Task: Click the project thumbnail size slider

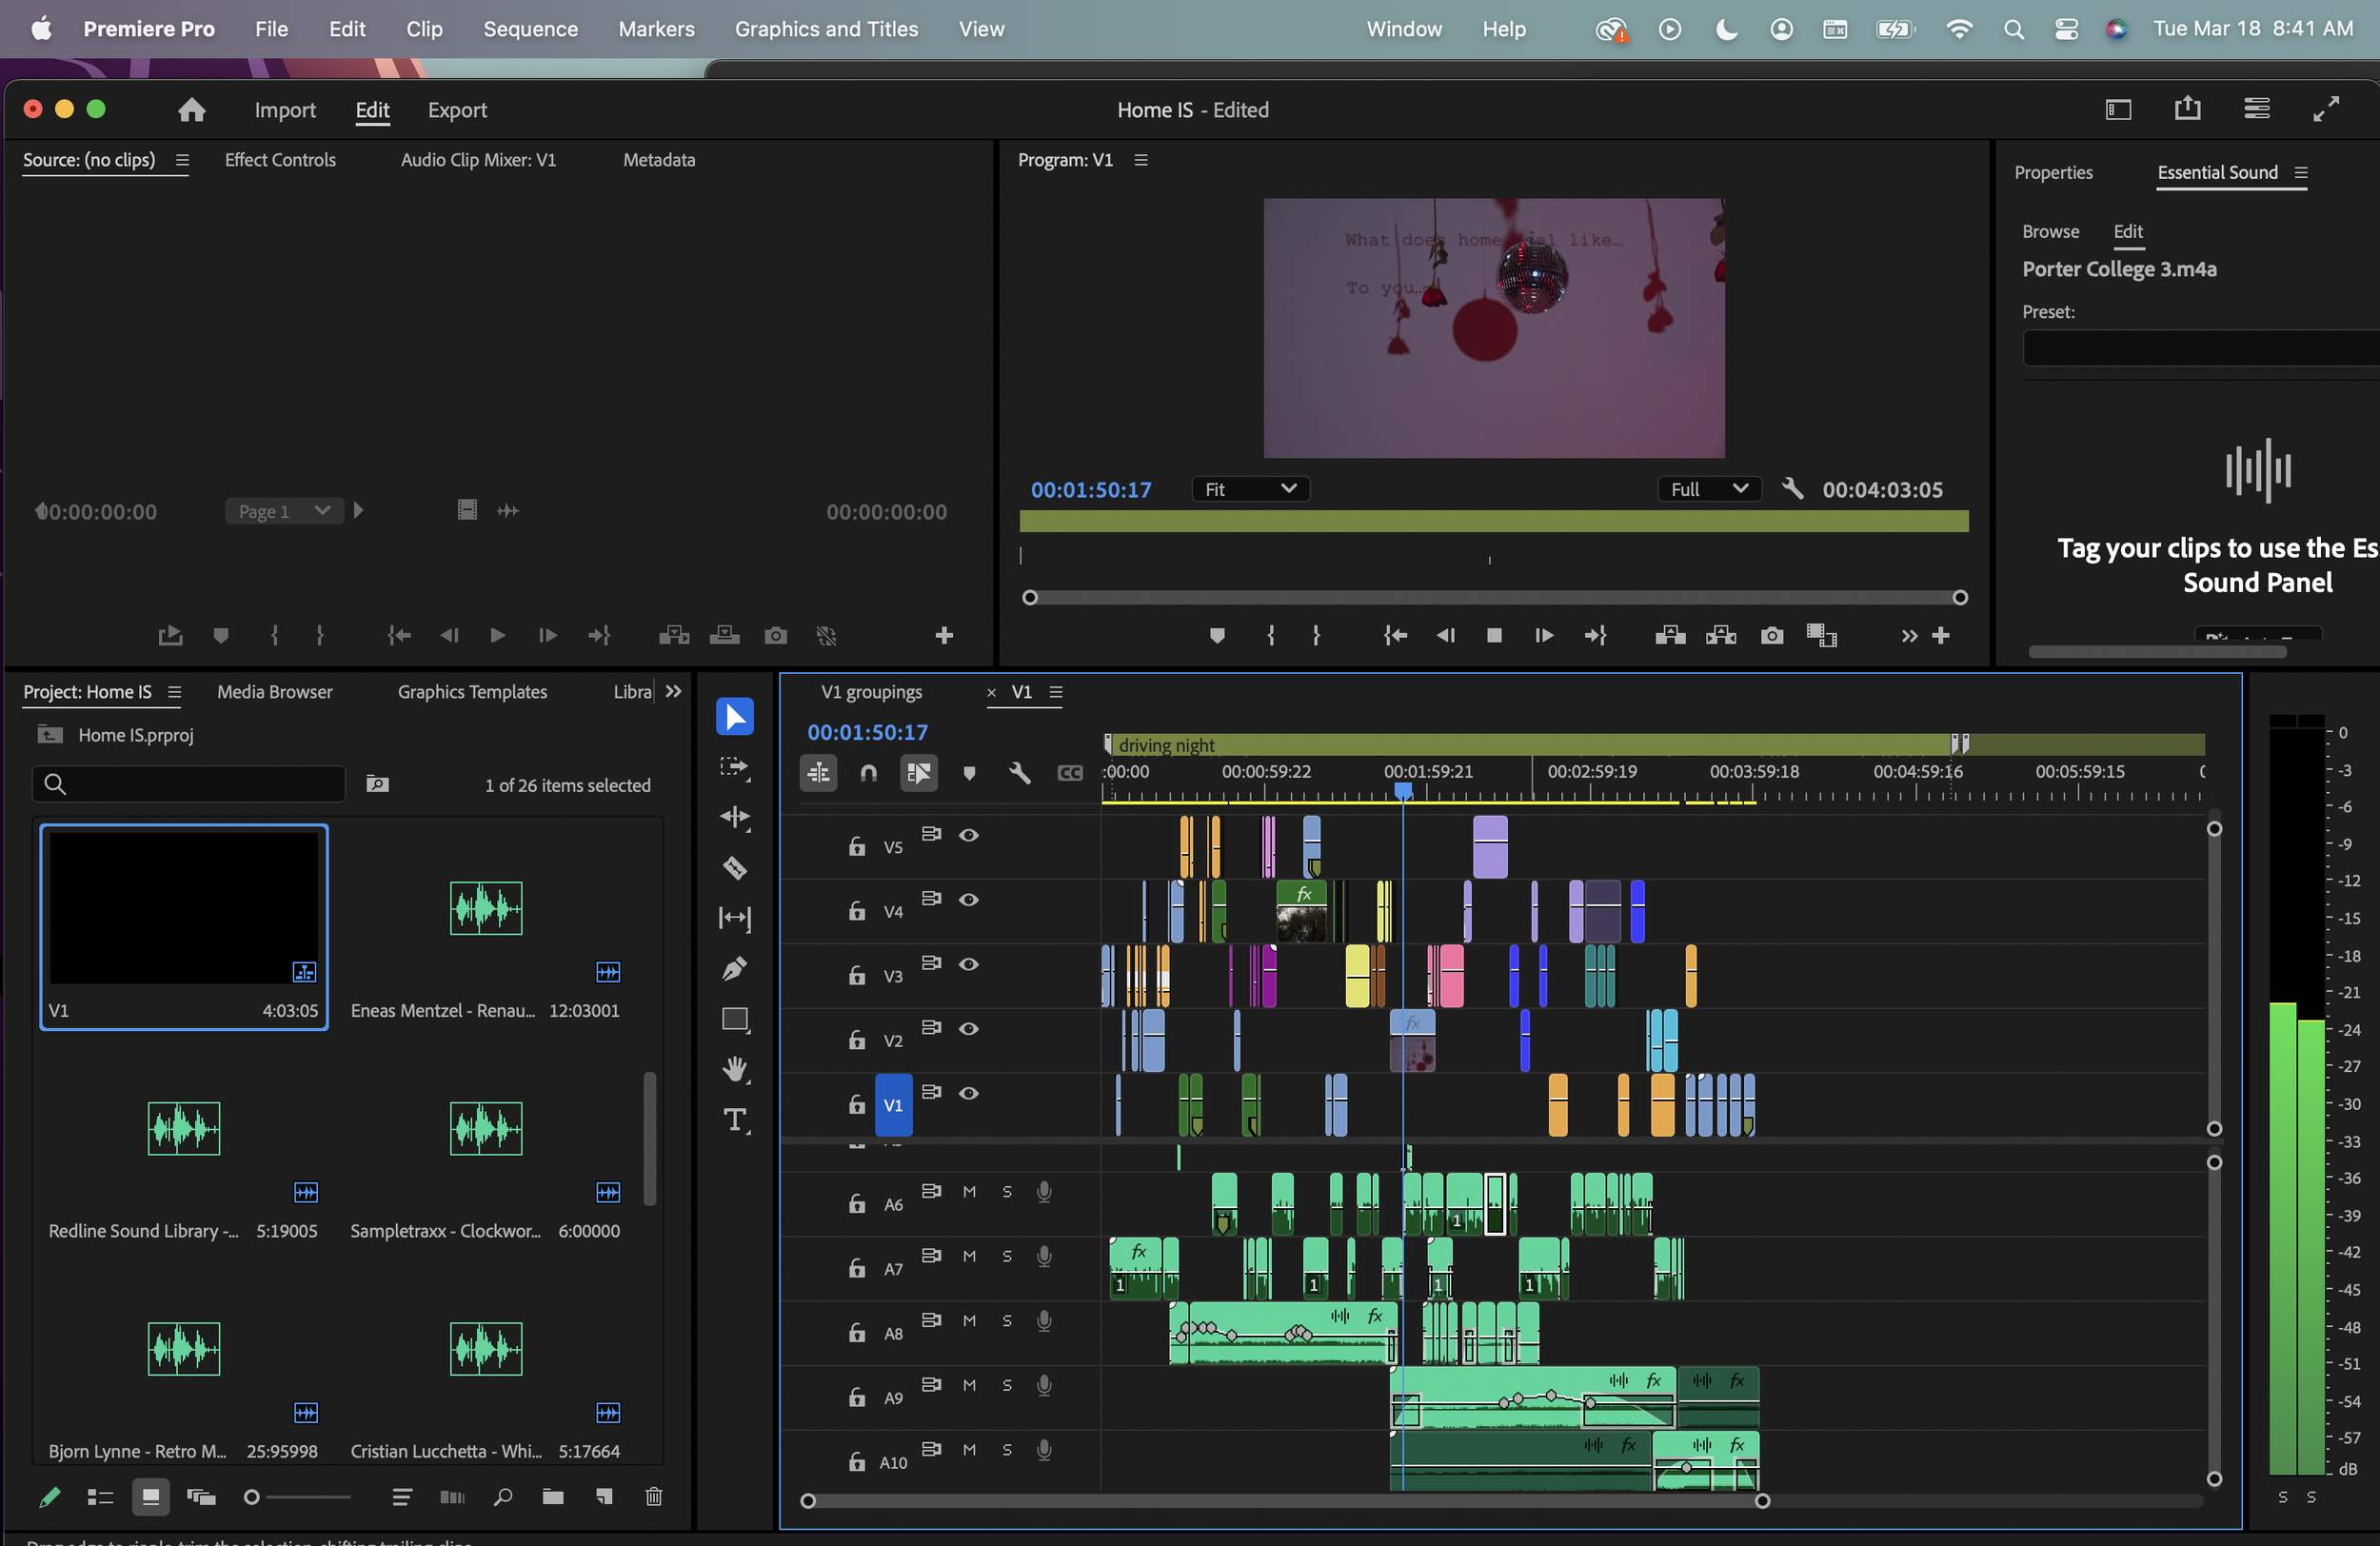Action: click(x=252, y=1497)
